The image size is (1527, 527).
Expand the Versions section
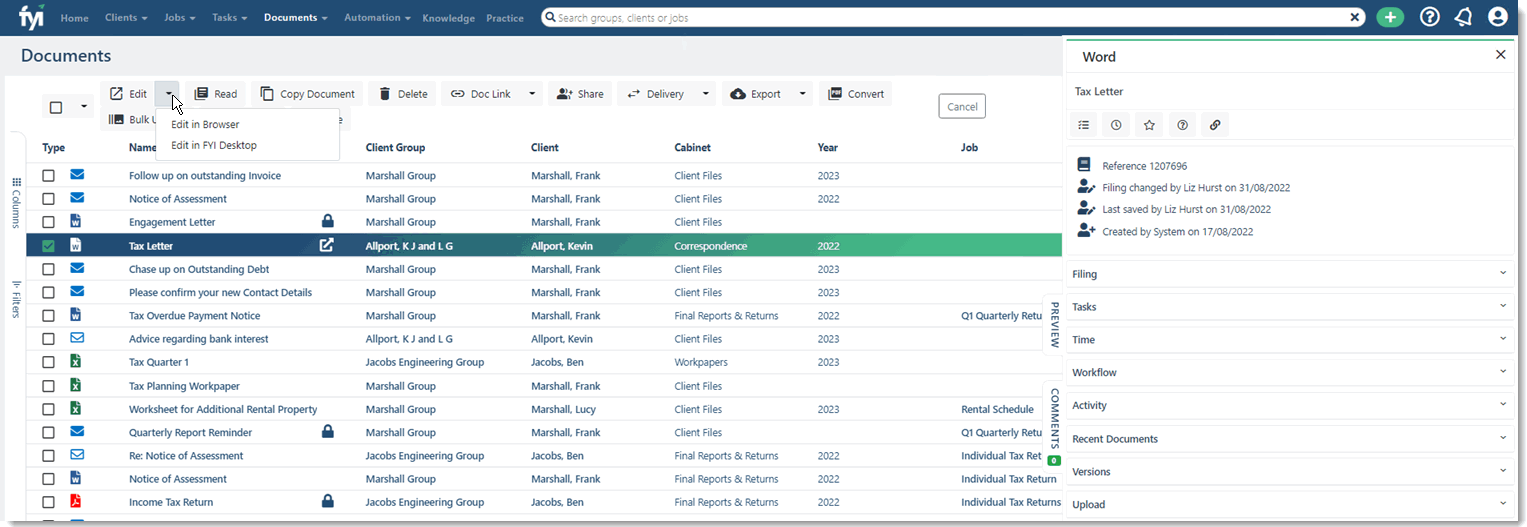pyautogui.click(x=1289, y=471)
